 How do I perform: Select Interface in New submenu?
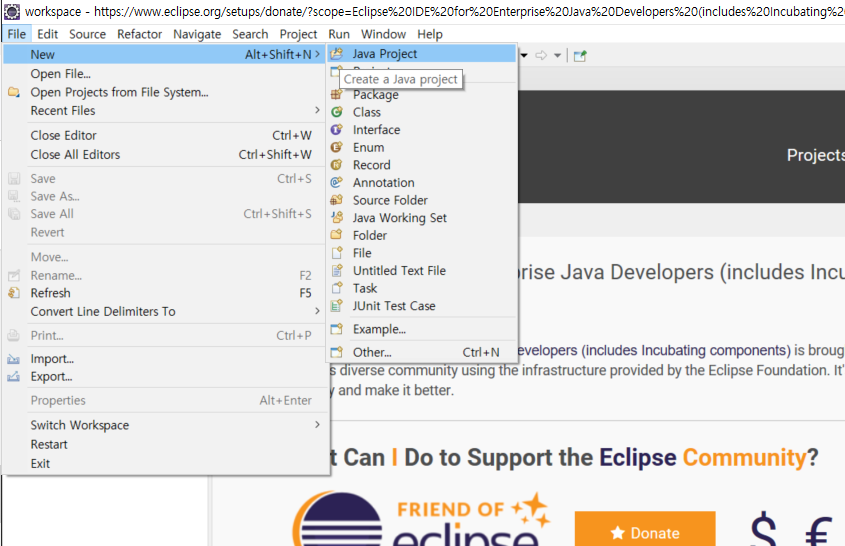pos(421,129)
